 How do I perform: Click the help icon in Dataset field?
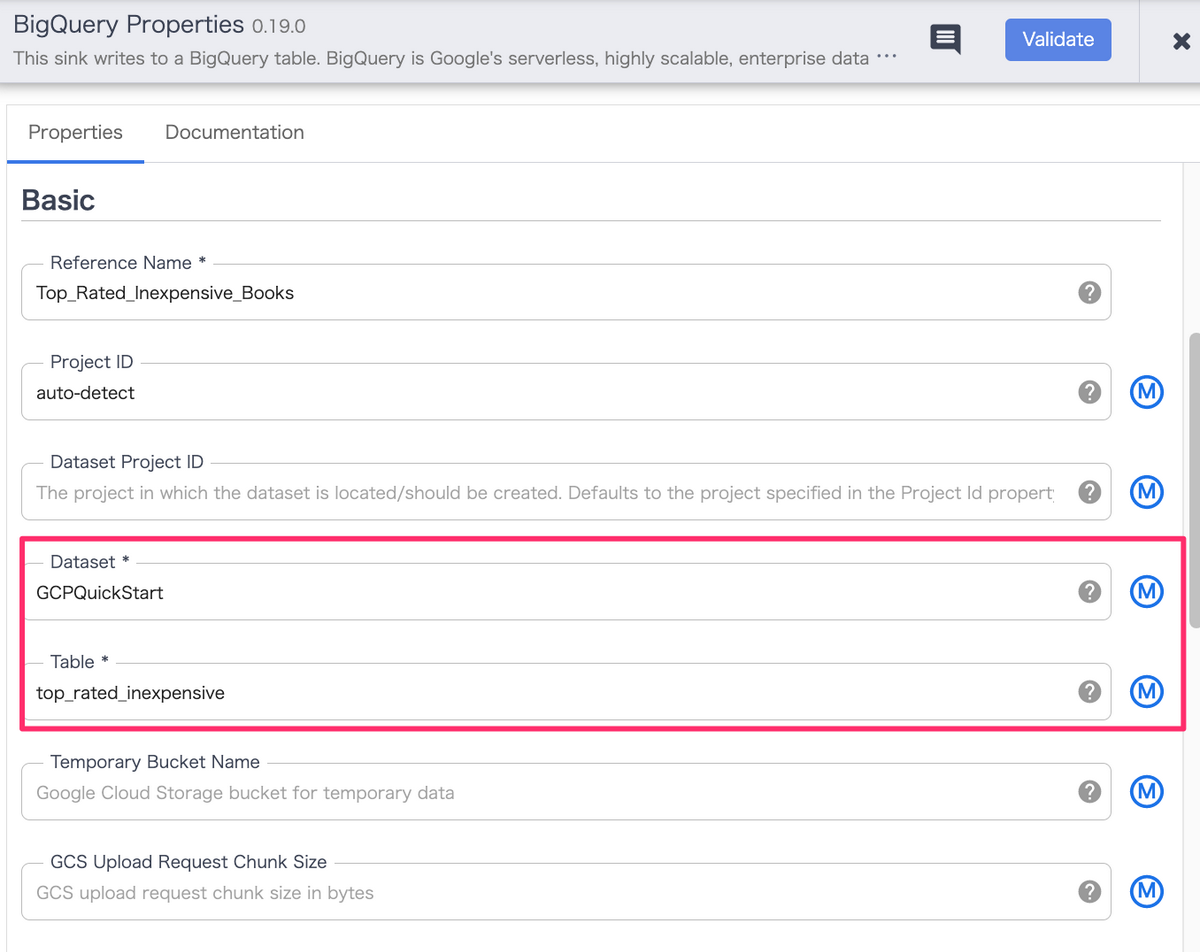[1090, 592]
